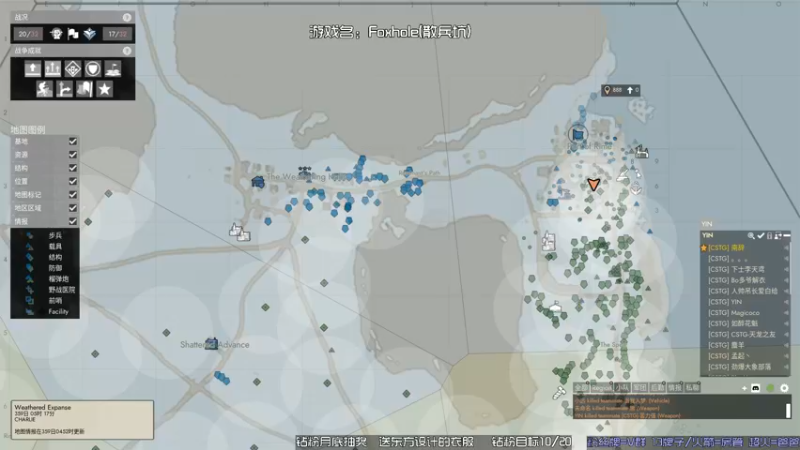Click the blue layered emblem in war status
The image size is (800, 450).
[x=90, y=34]
